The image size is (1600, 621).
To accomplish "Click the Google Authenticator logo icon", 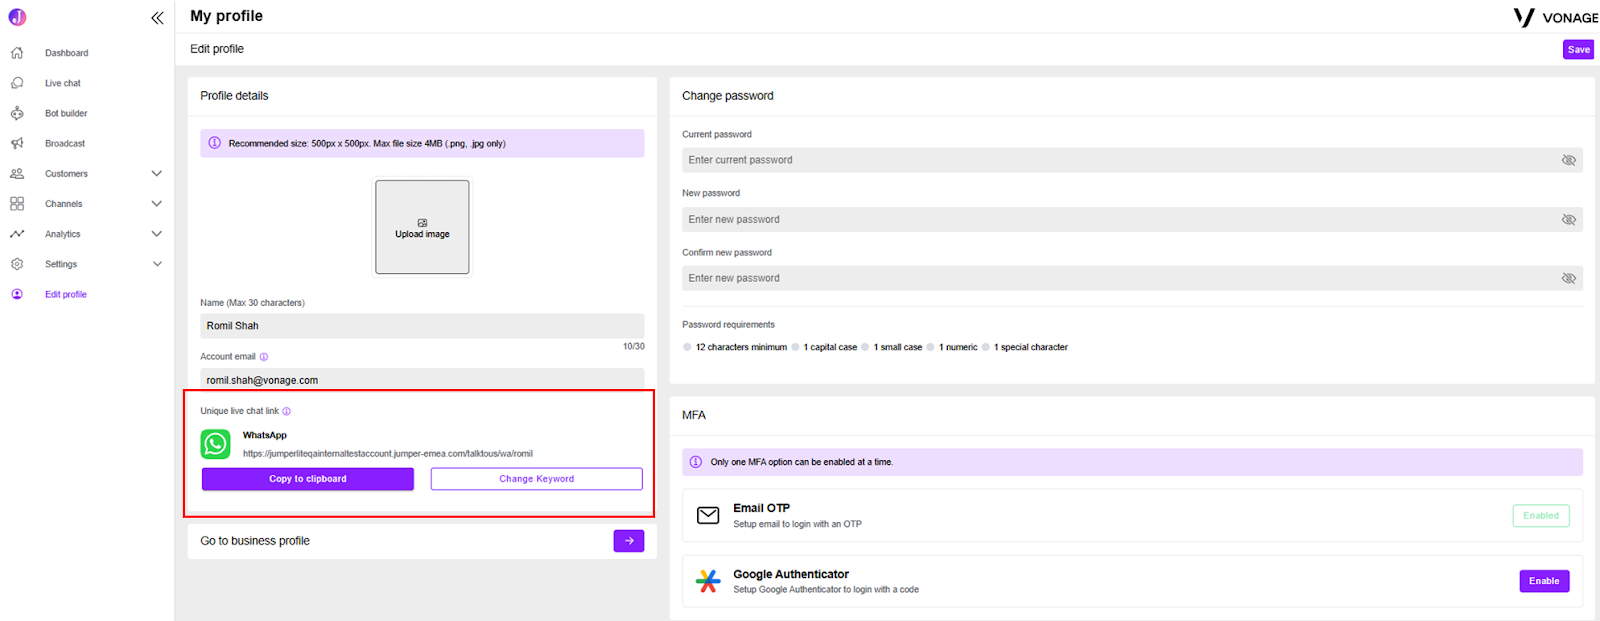I will [708, 581].
